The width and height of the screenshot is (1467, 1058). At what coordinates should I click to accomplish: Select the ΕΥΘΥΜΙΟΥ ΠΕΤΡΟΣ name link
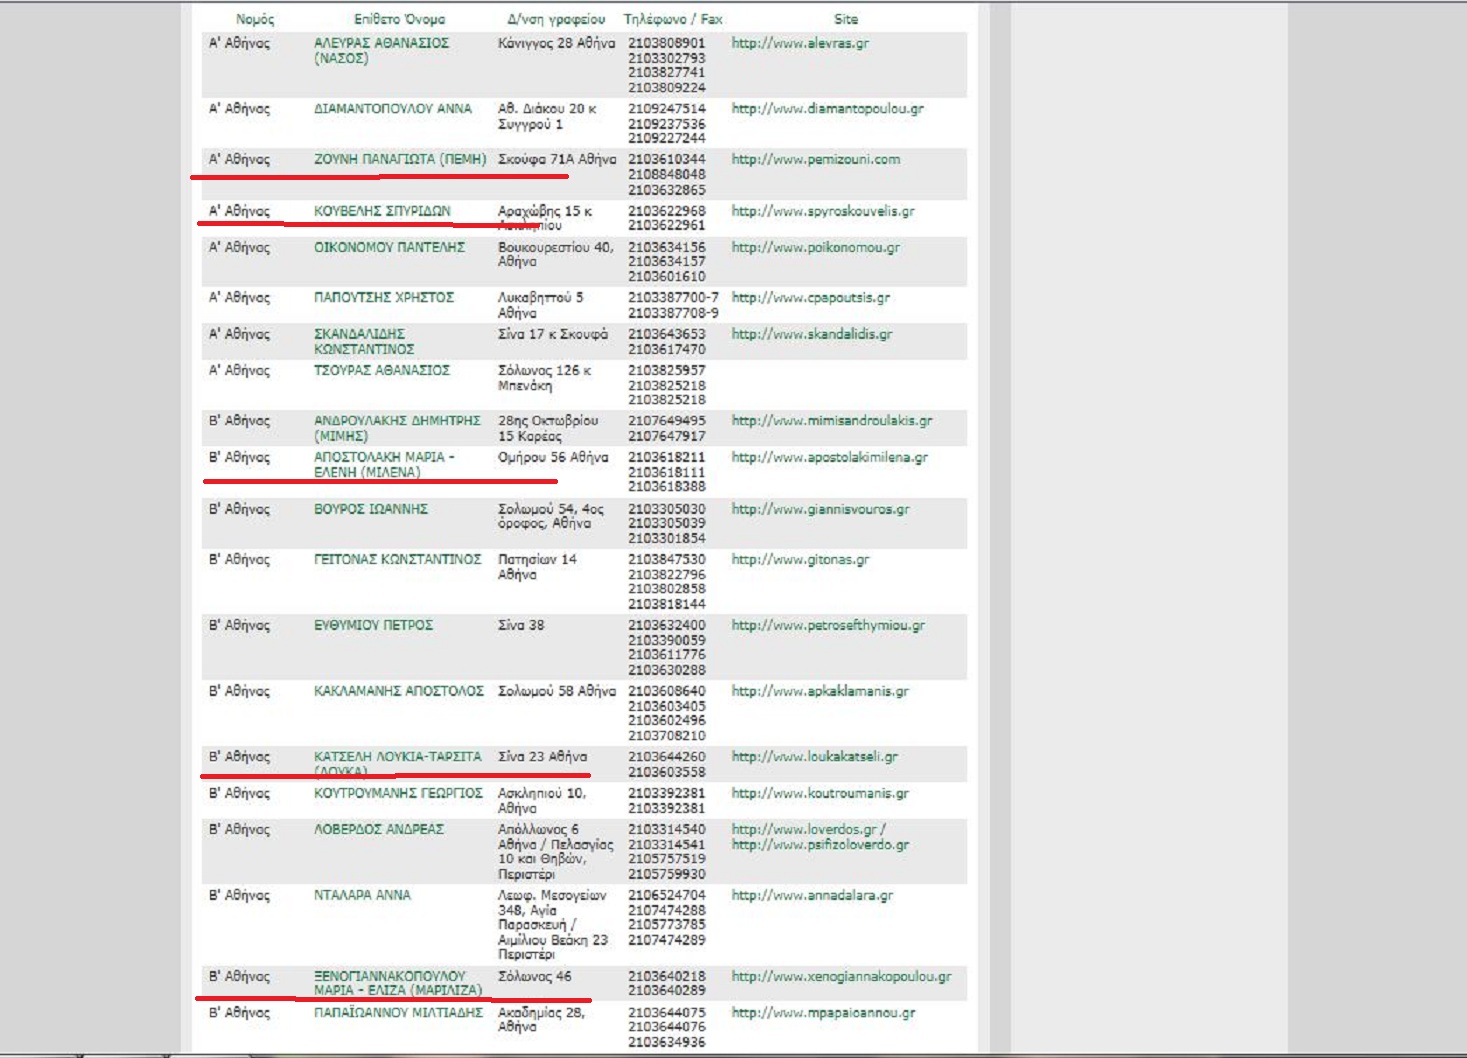click(373, 626)
